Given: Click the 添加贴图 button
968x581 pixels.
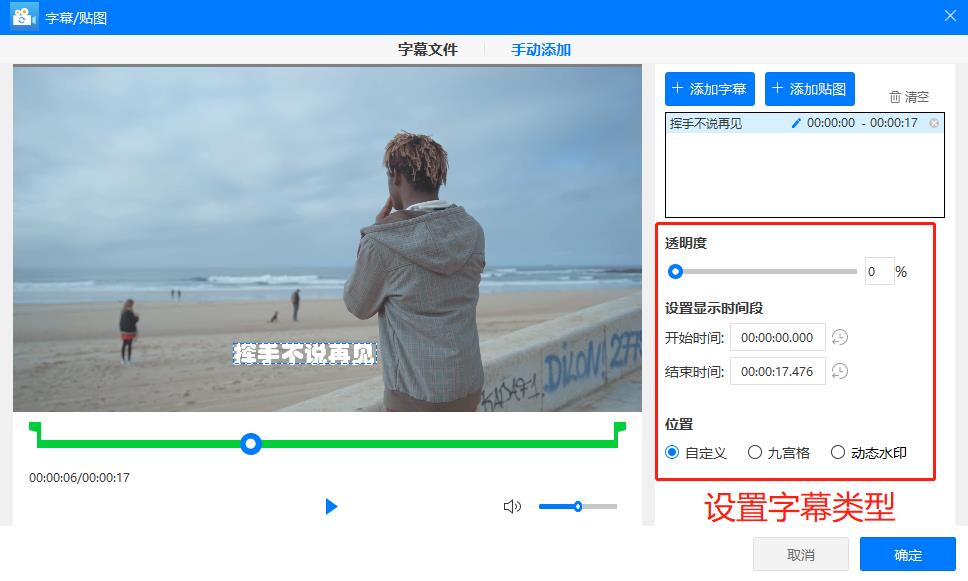Looking at the screenshot, I should tap(810, 89).
